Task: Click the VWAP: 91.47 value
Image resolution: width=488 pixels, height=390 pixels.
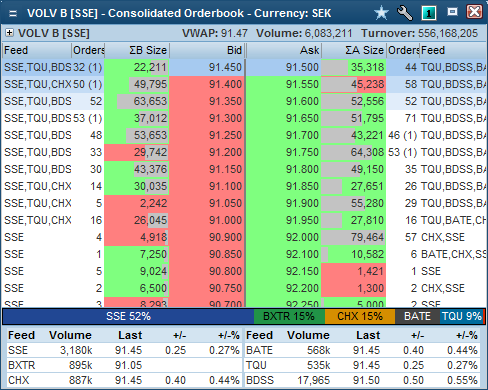Action: pyautogui.click(x=215, y=33)
